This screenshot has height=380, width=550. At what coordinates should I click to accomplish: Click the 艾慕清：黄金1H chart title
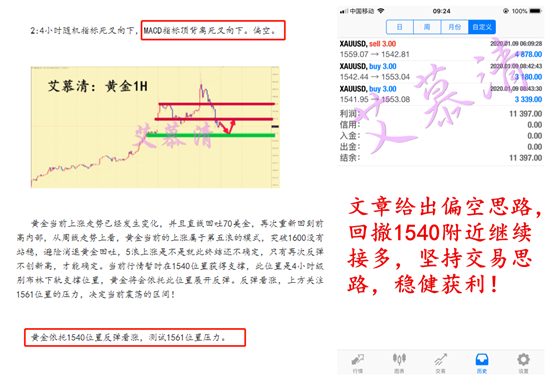[x=98, y=86]
